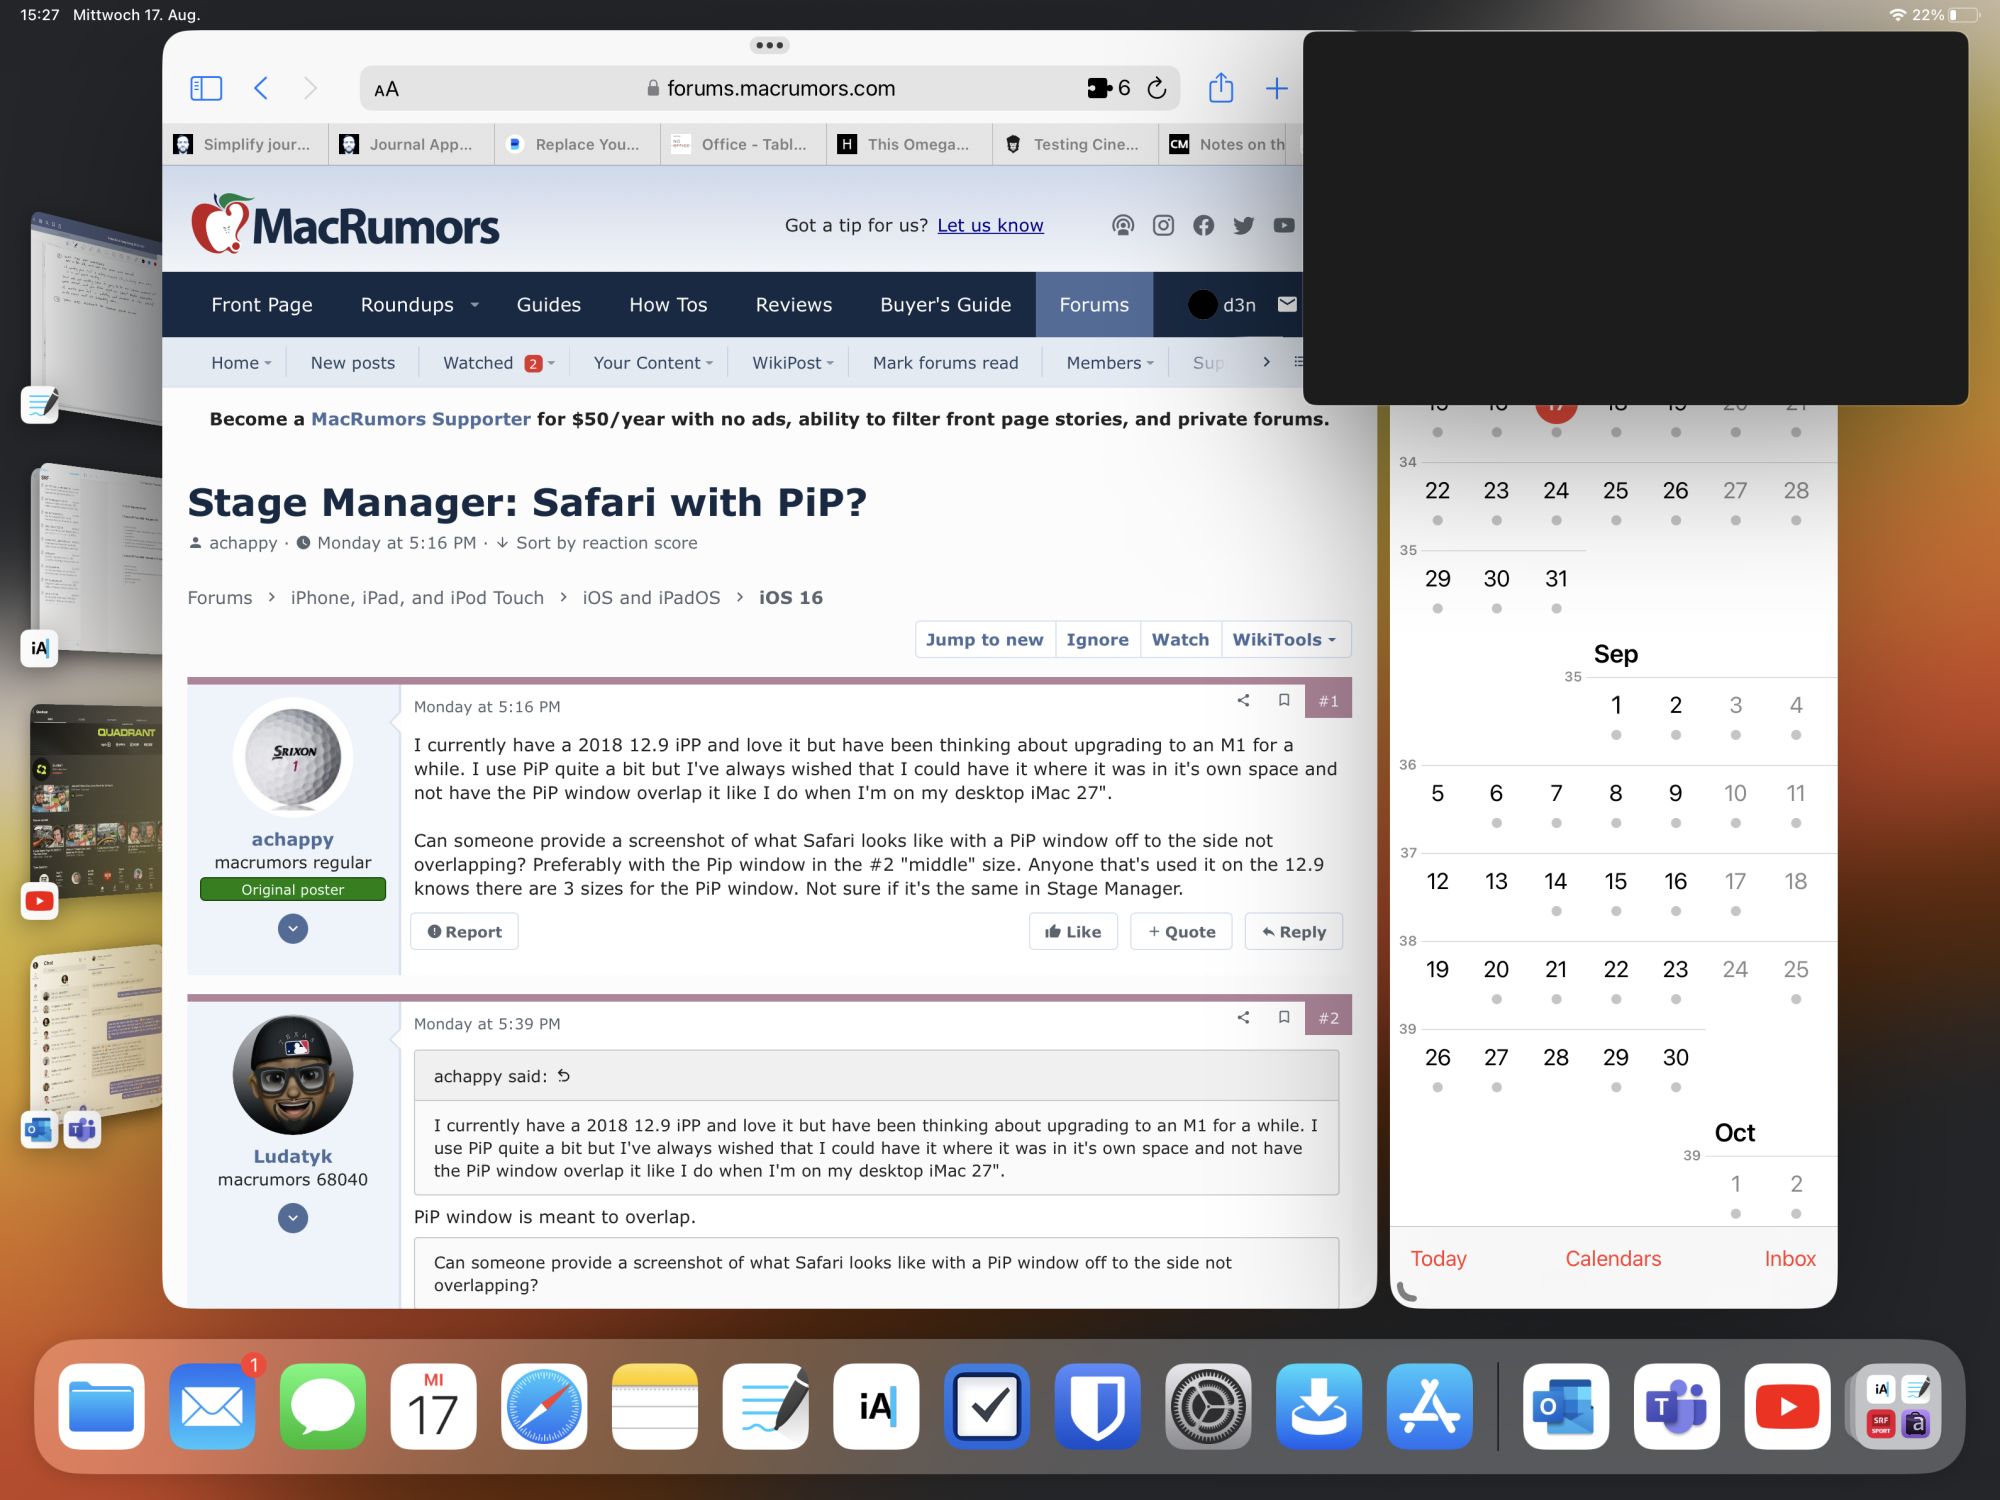2000x1500 pixels.
Task: Open a new Safari tab with plus
Action: pyautogui.click(x=1276, y=88)
